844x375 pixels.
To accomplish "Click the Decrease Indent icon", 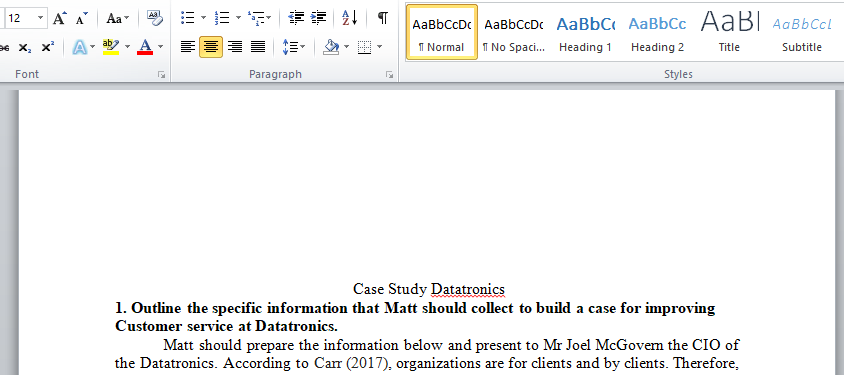I will pyautogui.click(x=296, y=18).
